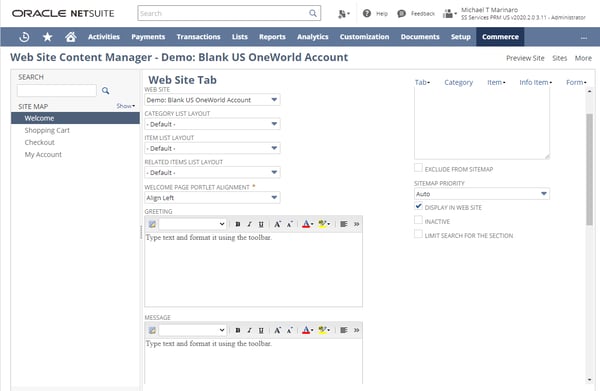600x391 pixels.
Task: Enable Limit Search For The Section
Action: (418, 234)
